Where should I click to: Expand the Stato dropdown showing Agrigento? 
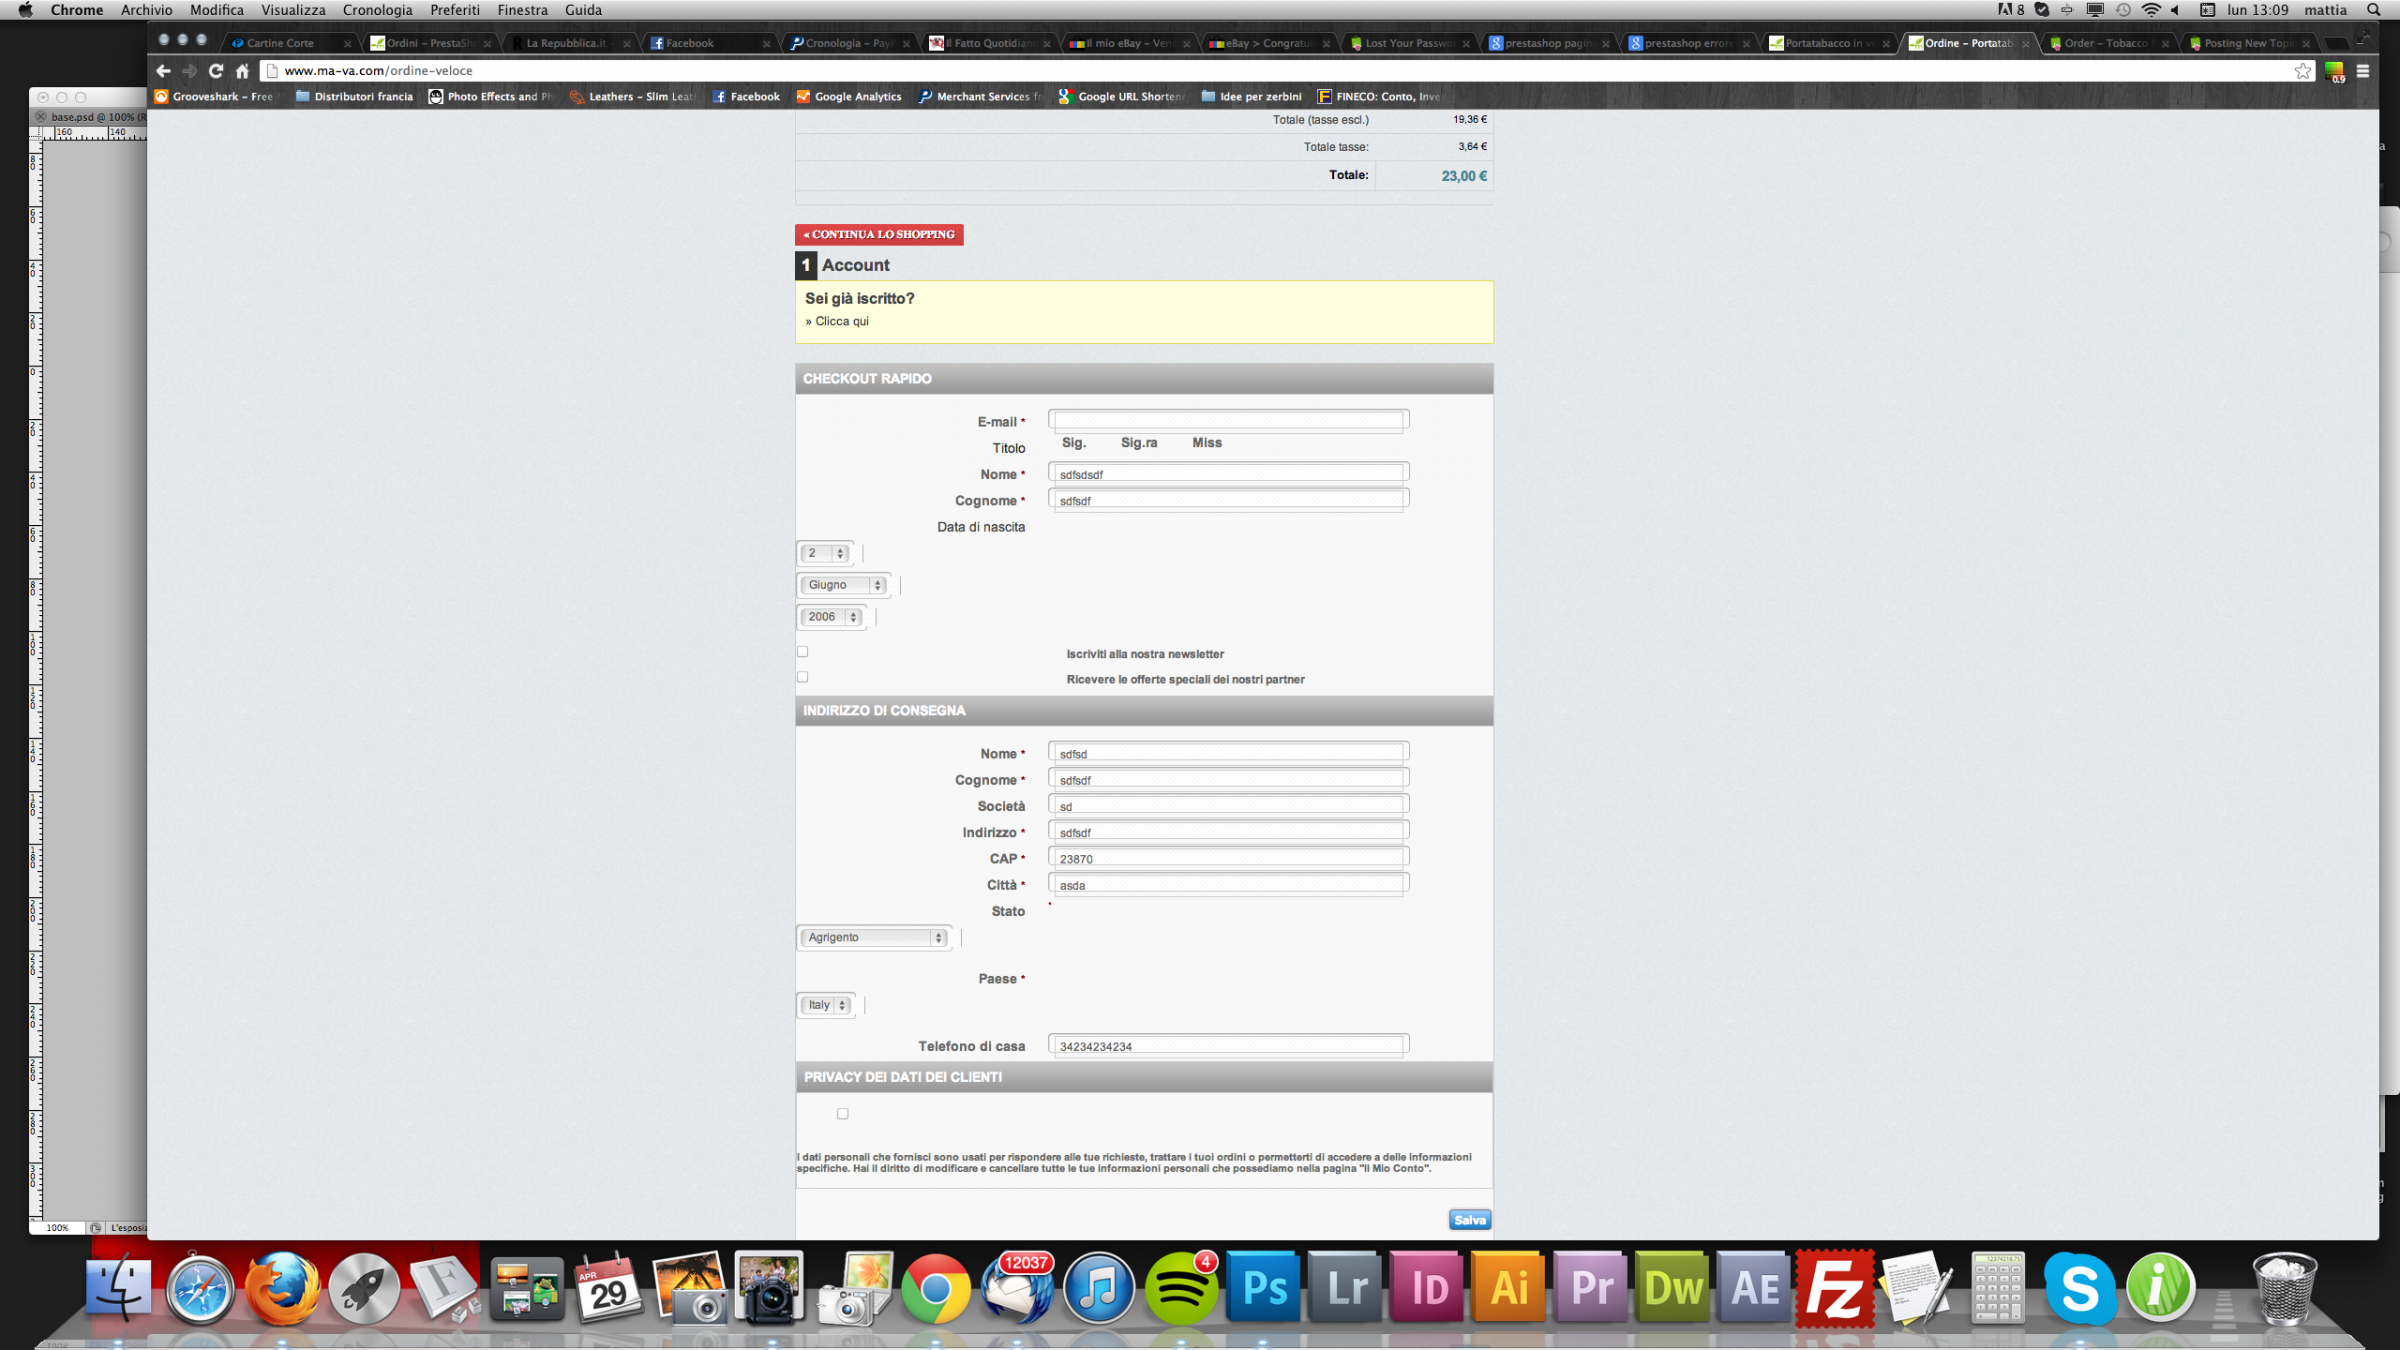coord(875,937)
